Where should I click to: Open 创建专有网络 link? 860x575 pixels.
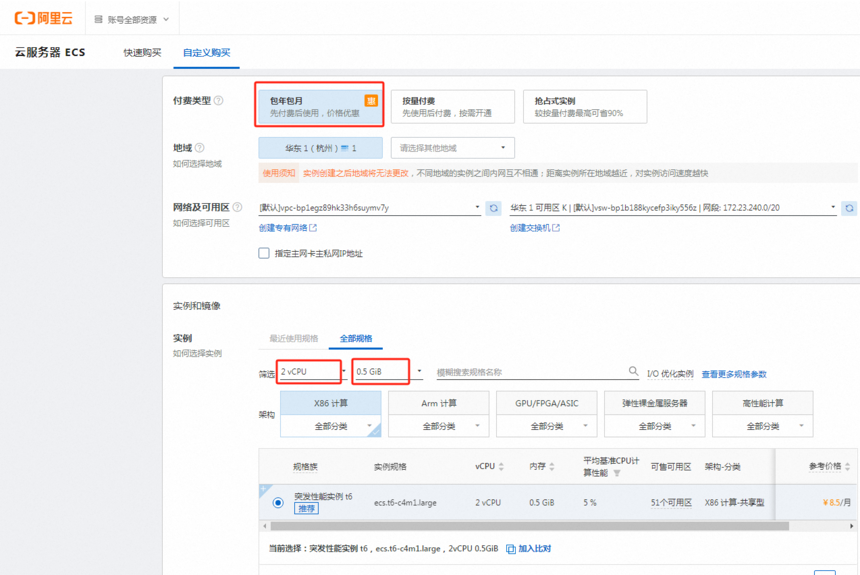tap(287, 228)
